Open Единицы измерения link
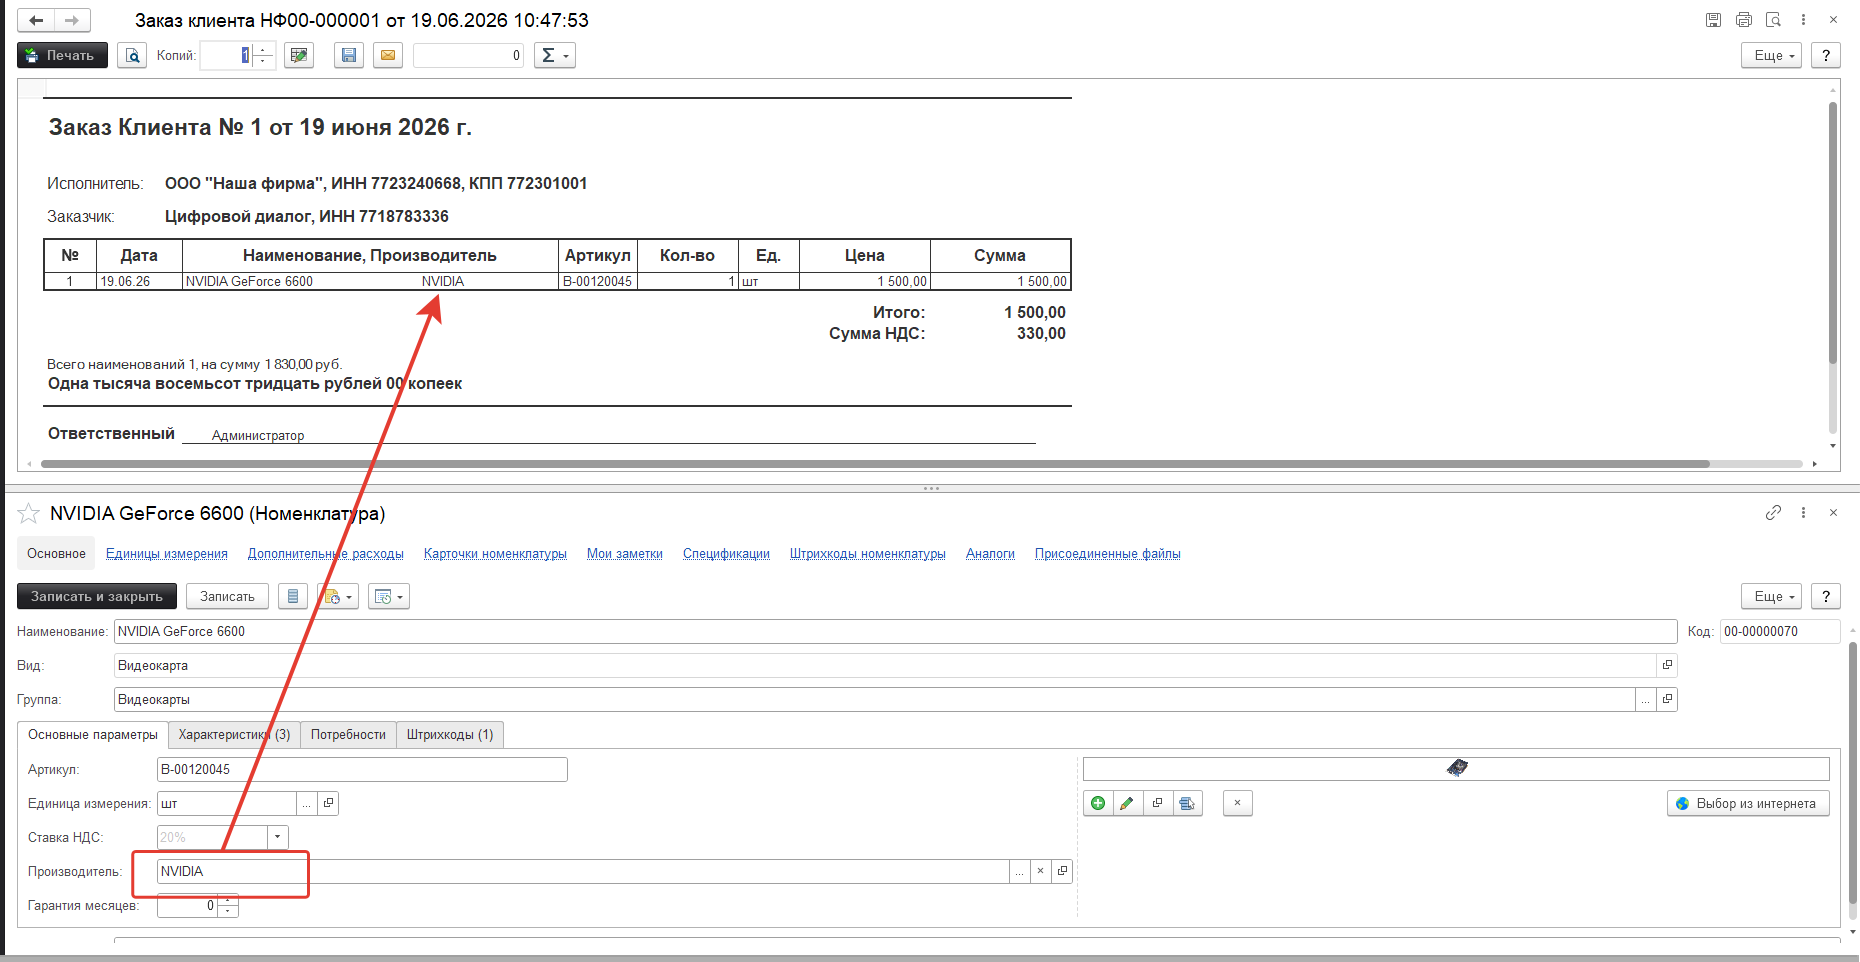The image size is (1860, 962). click(x=167, y=553)
